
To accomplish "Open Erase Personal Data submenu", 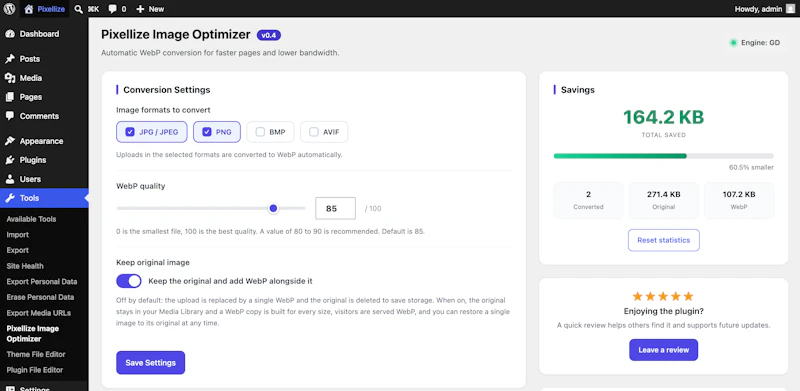I will (x=40, y=297).
